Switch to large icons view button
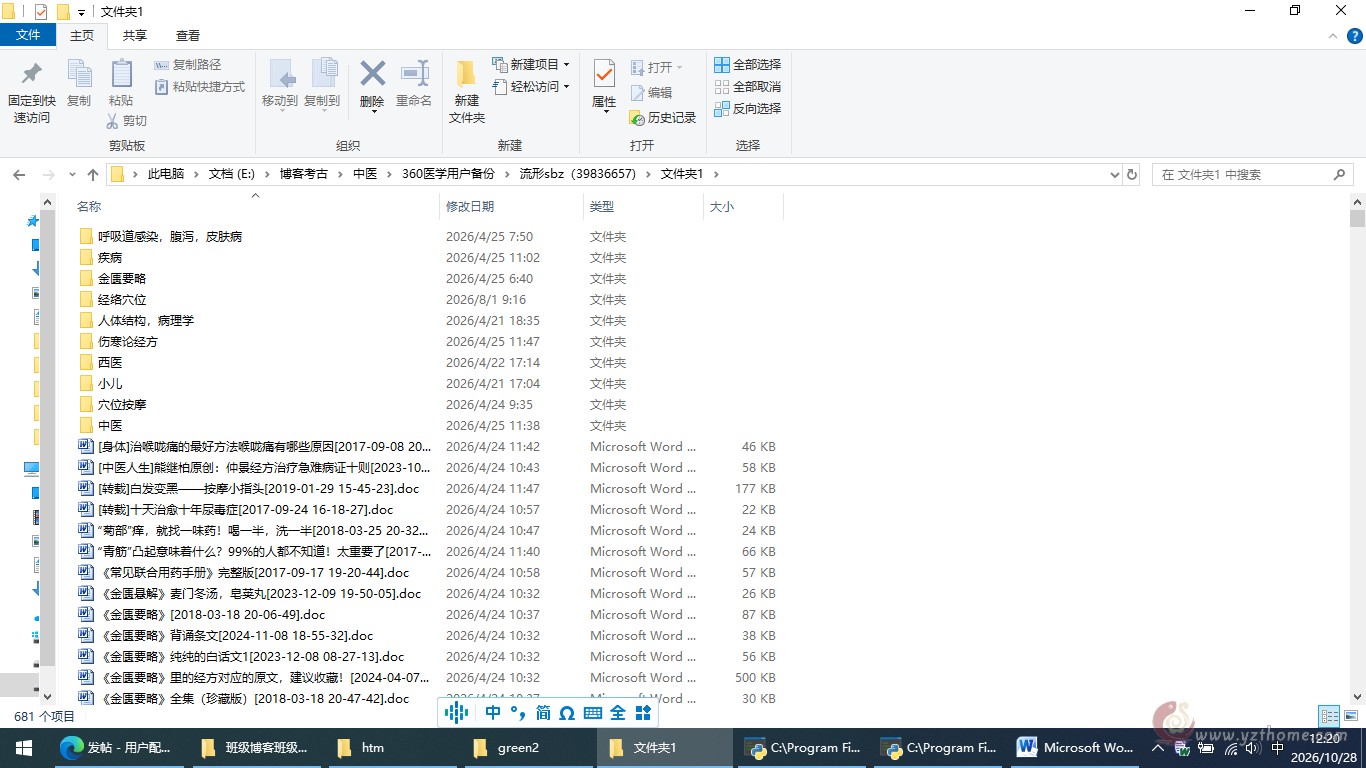1366x768 pixels. point(1351,716)
